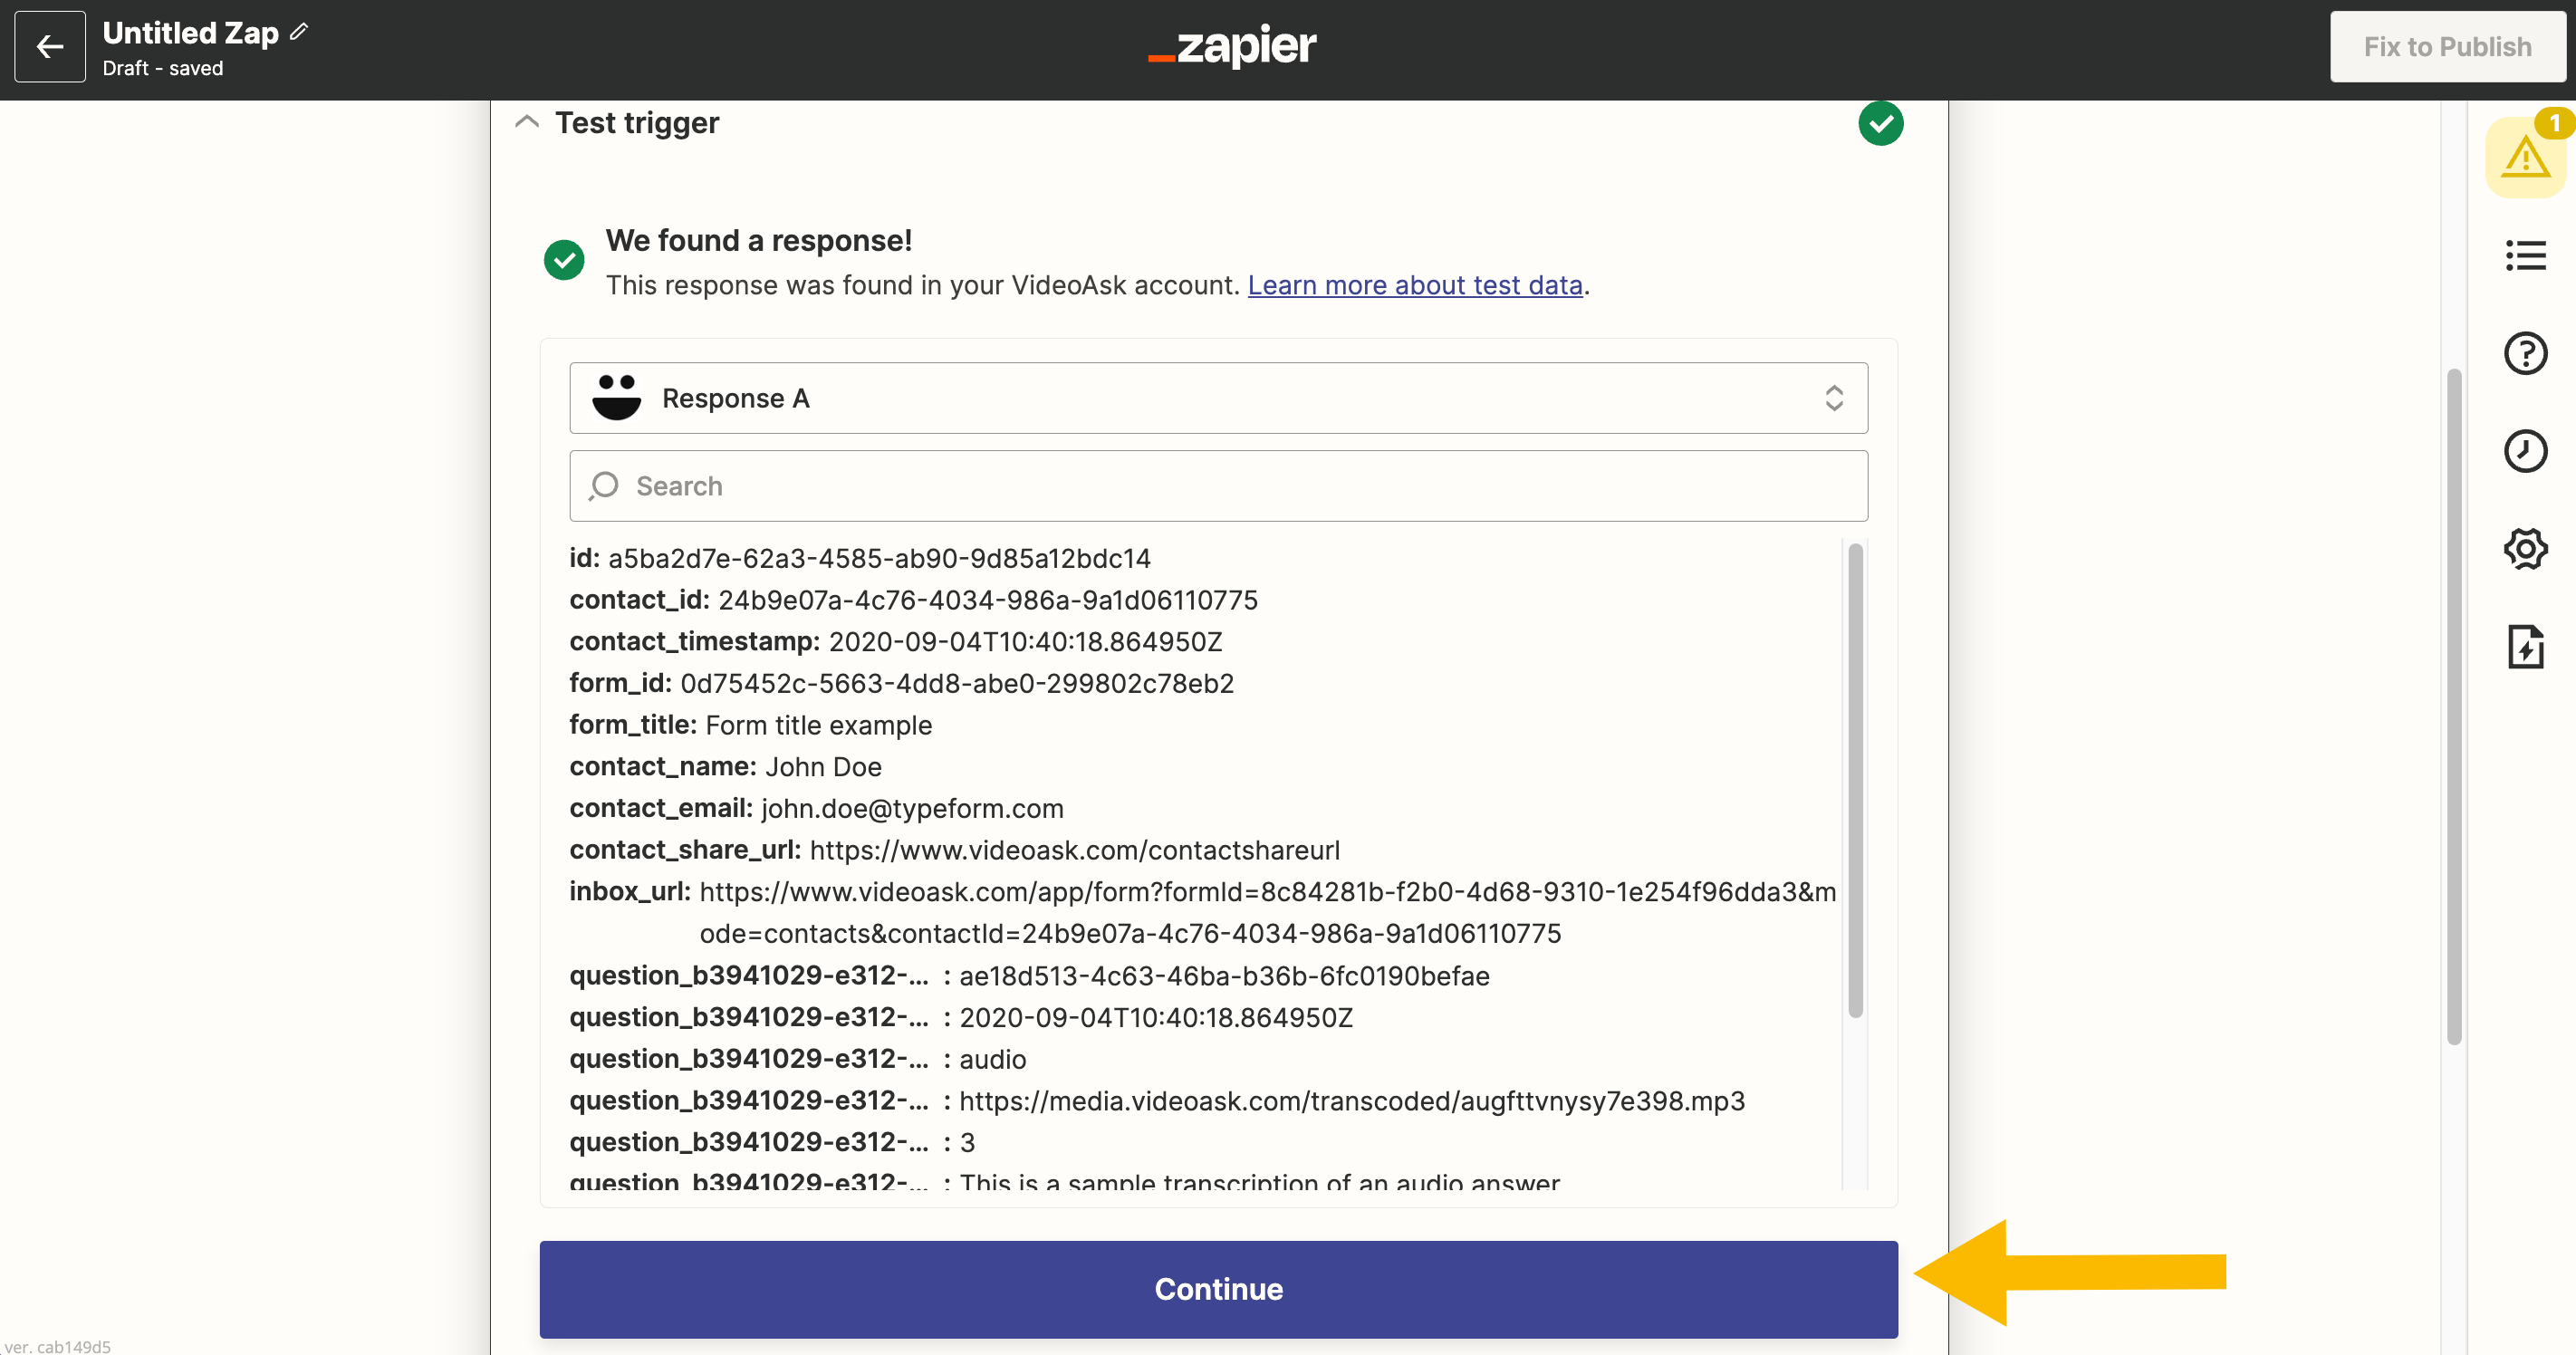Image resolution: width=2576 pixels, height=1355 pixels.
Task: Toggle the Zap draft saved status
Action: pyautogui.click(x=162, y=68)
